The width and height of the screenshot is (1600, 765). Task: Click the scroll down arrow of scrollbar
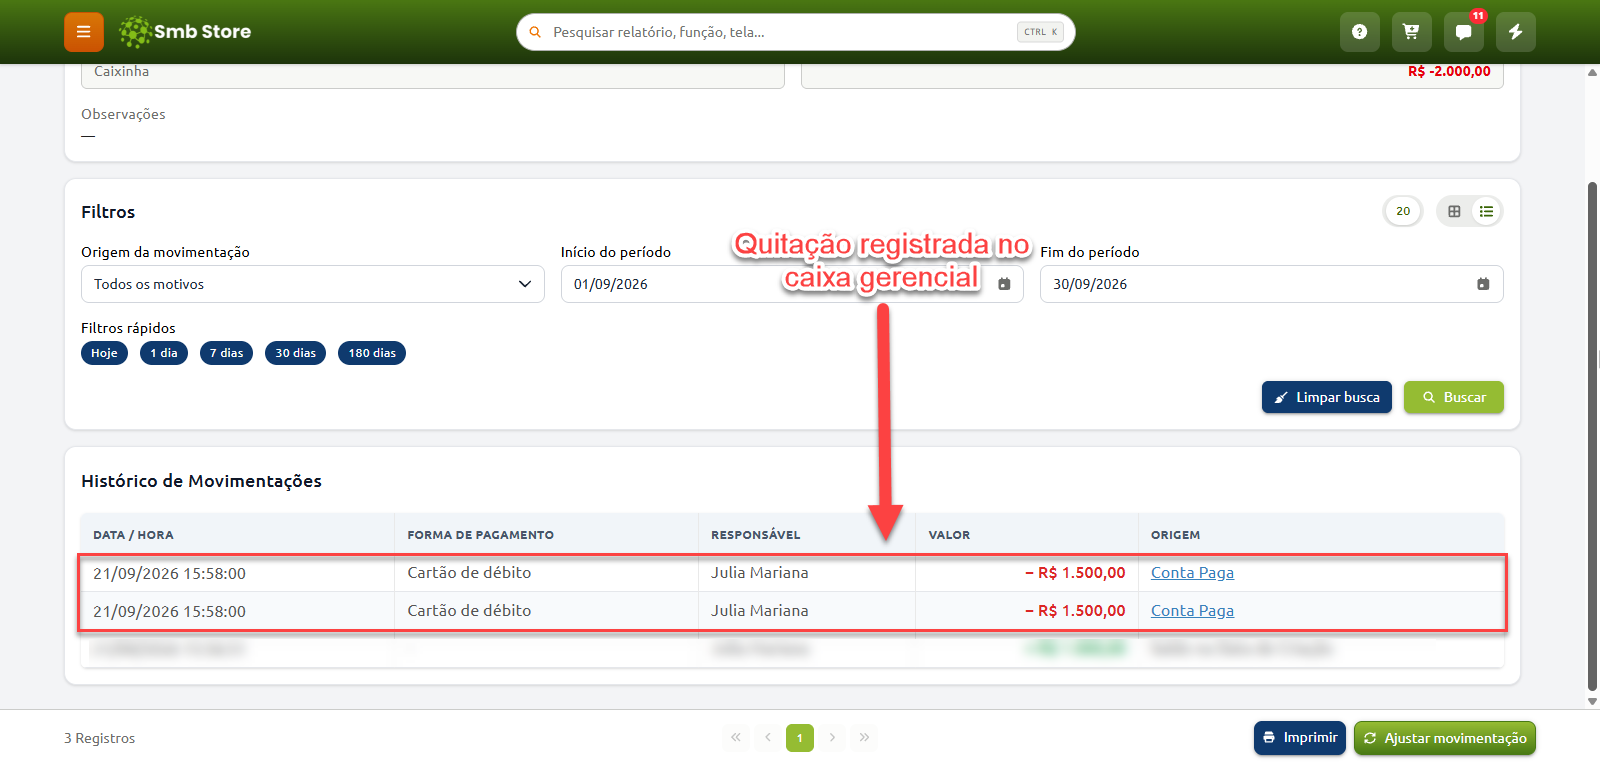click(x=1592, y=701)
